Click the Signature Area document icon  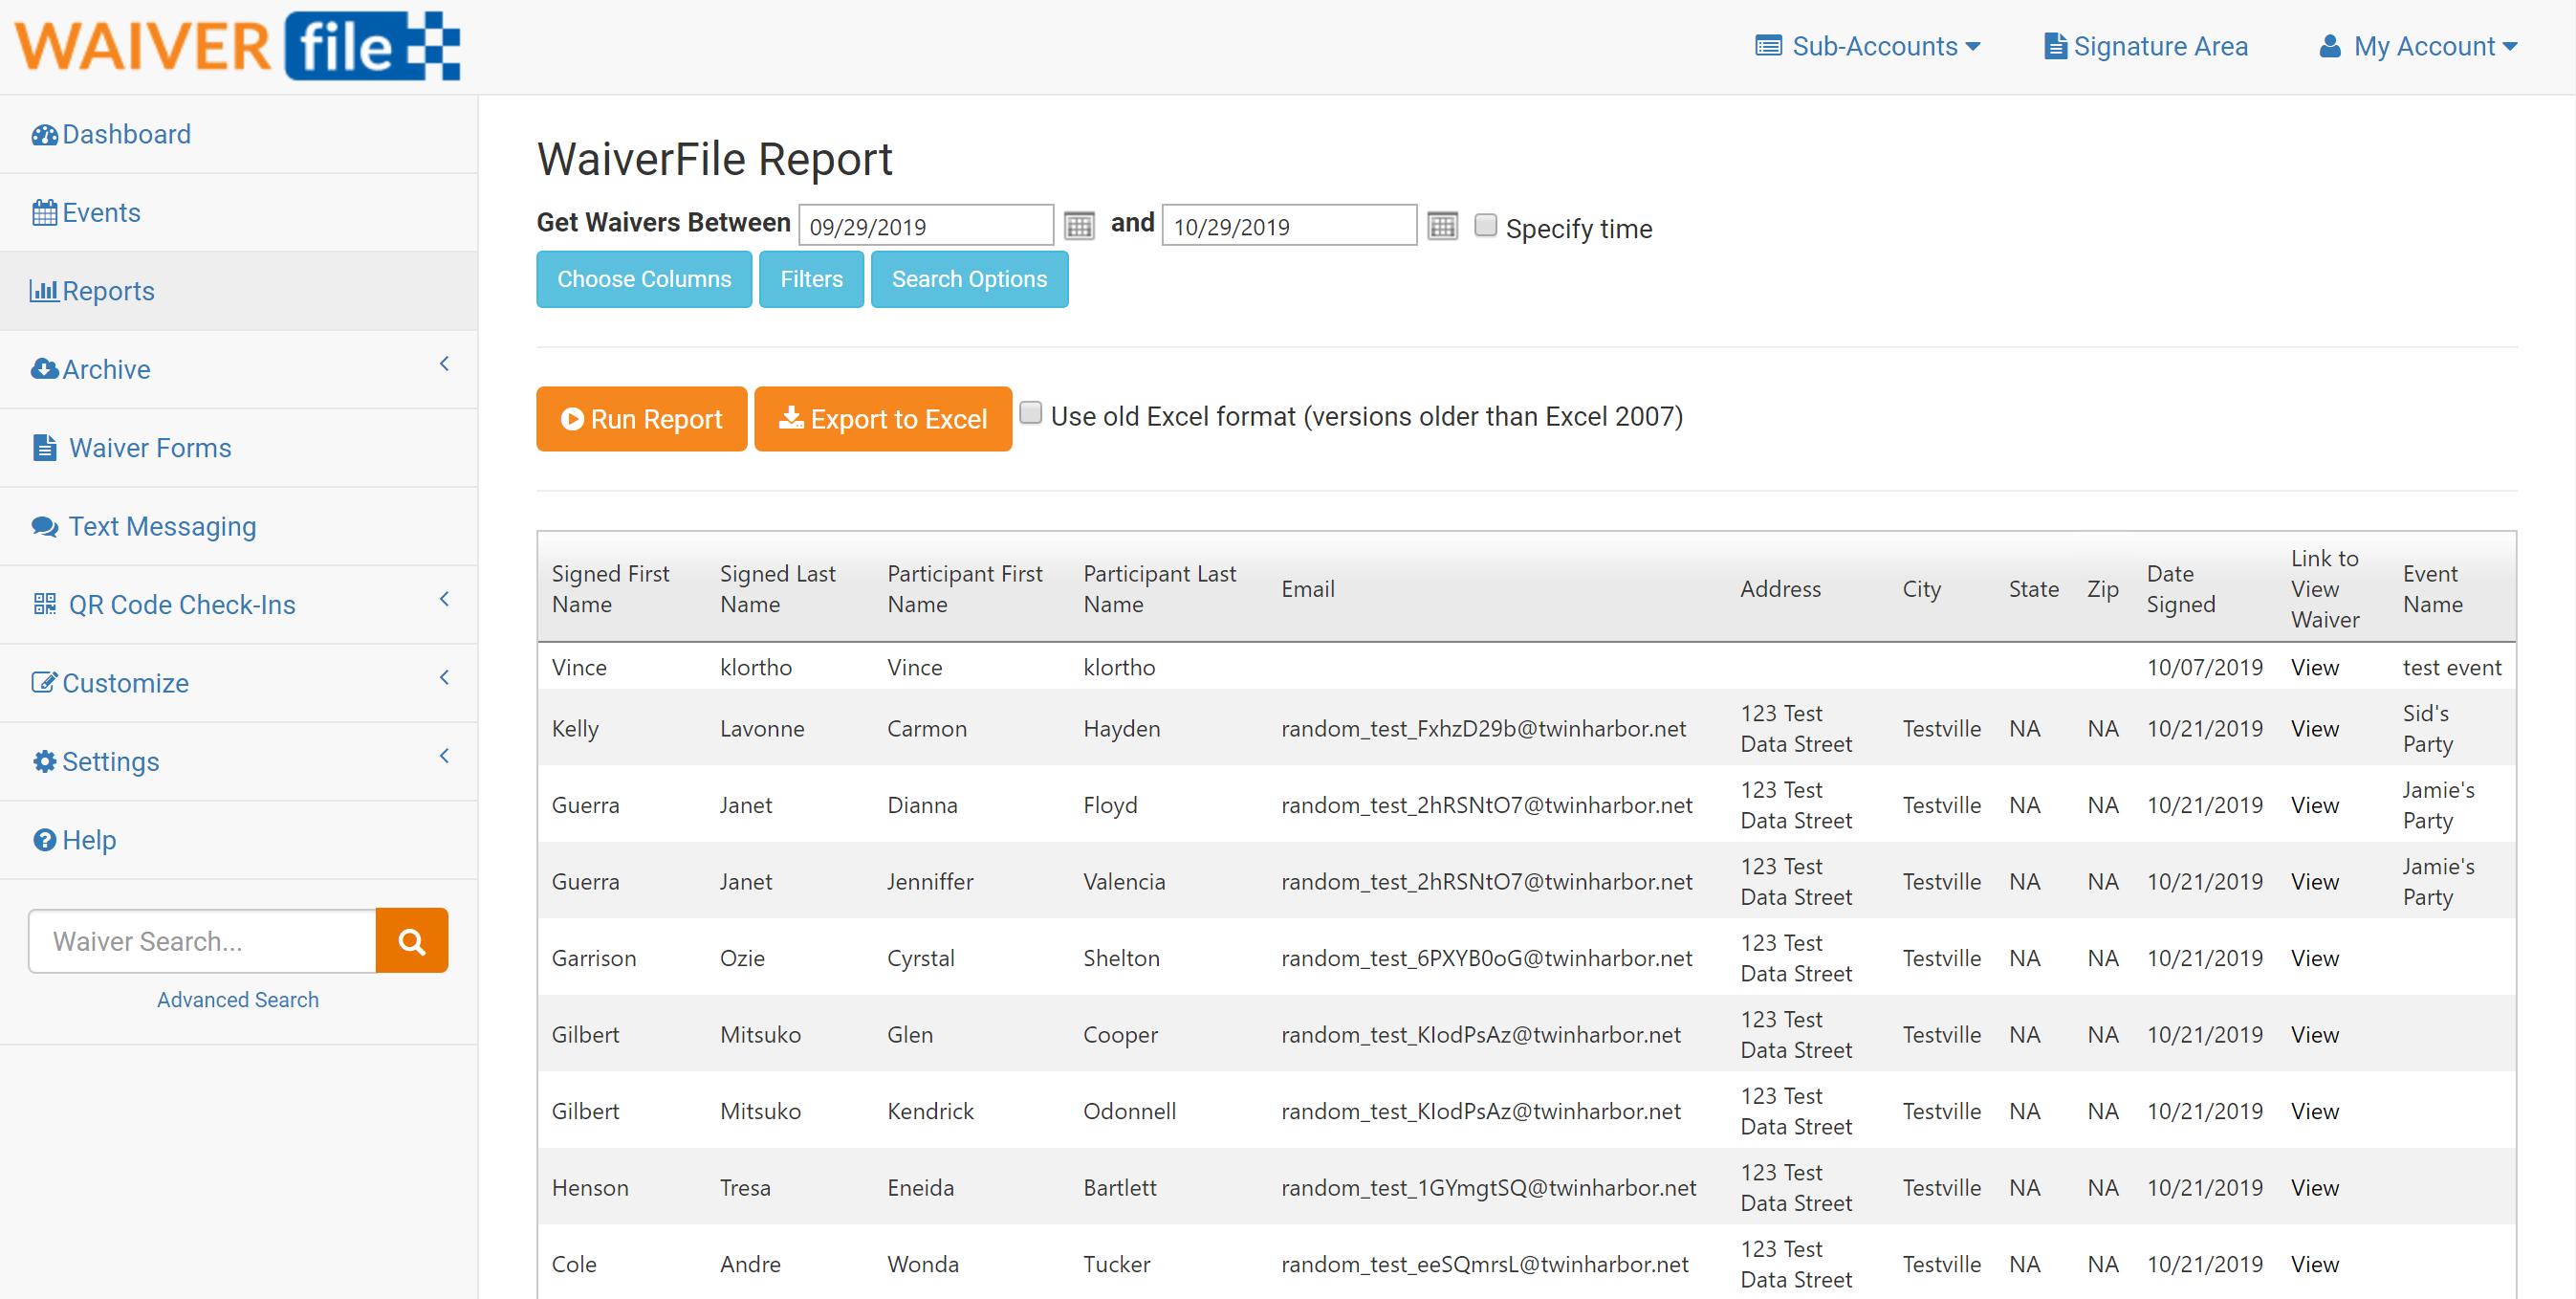[x=2055, y=47]
